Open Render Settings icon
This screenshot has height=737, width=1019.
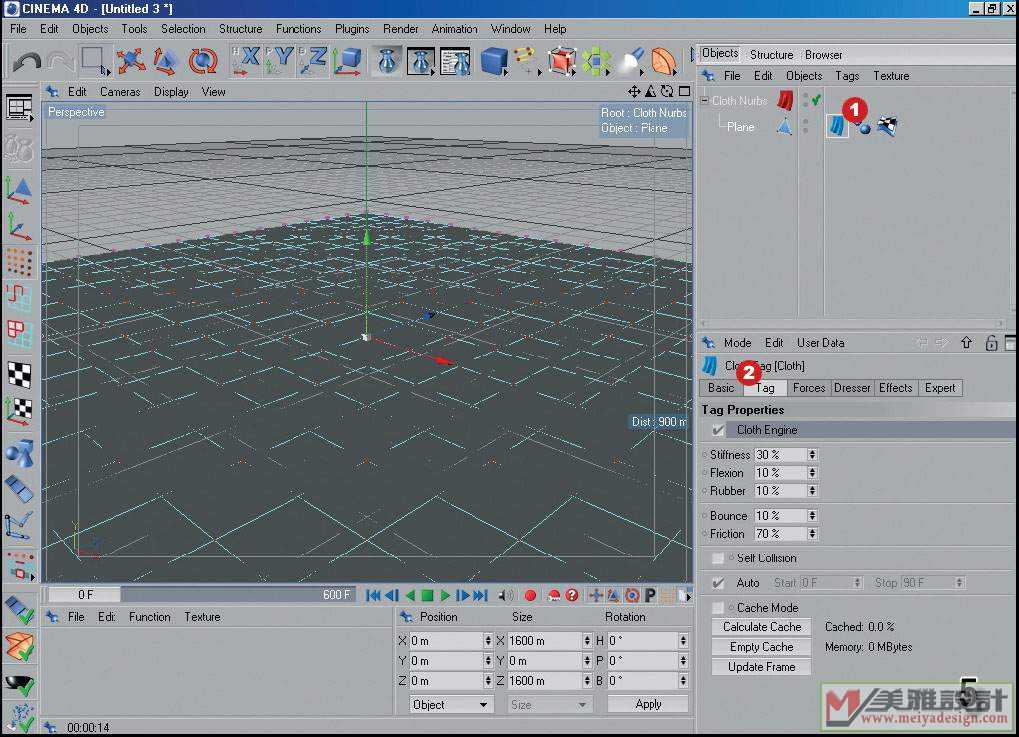(x=456, y=61)
